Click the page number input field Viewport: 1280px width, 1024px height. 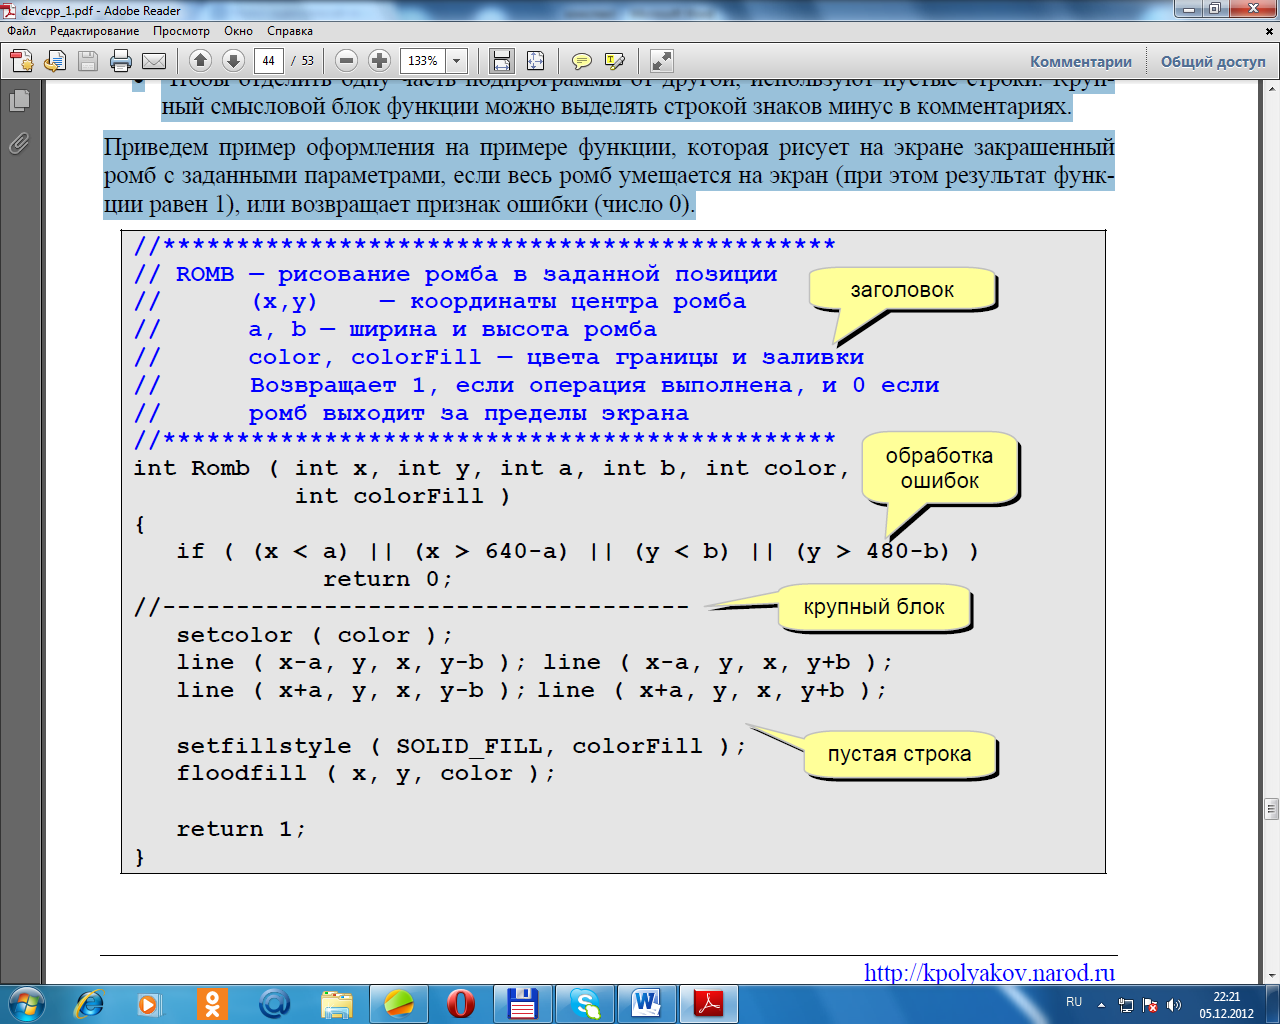(x=268, y=61)
